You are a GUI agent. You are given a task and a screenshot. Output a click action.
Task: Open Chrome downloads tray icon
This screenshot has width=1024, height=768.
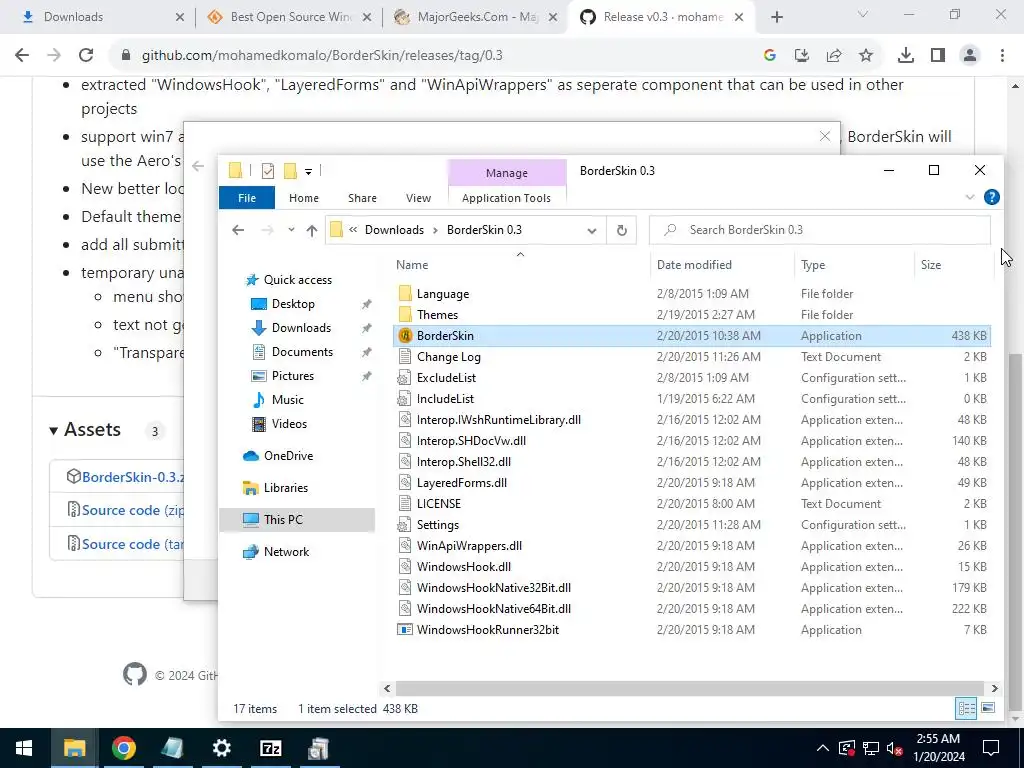pyautogui.click(x=906, y=56)
